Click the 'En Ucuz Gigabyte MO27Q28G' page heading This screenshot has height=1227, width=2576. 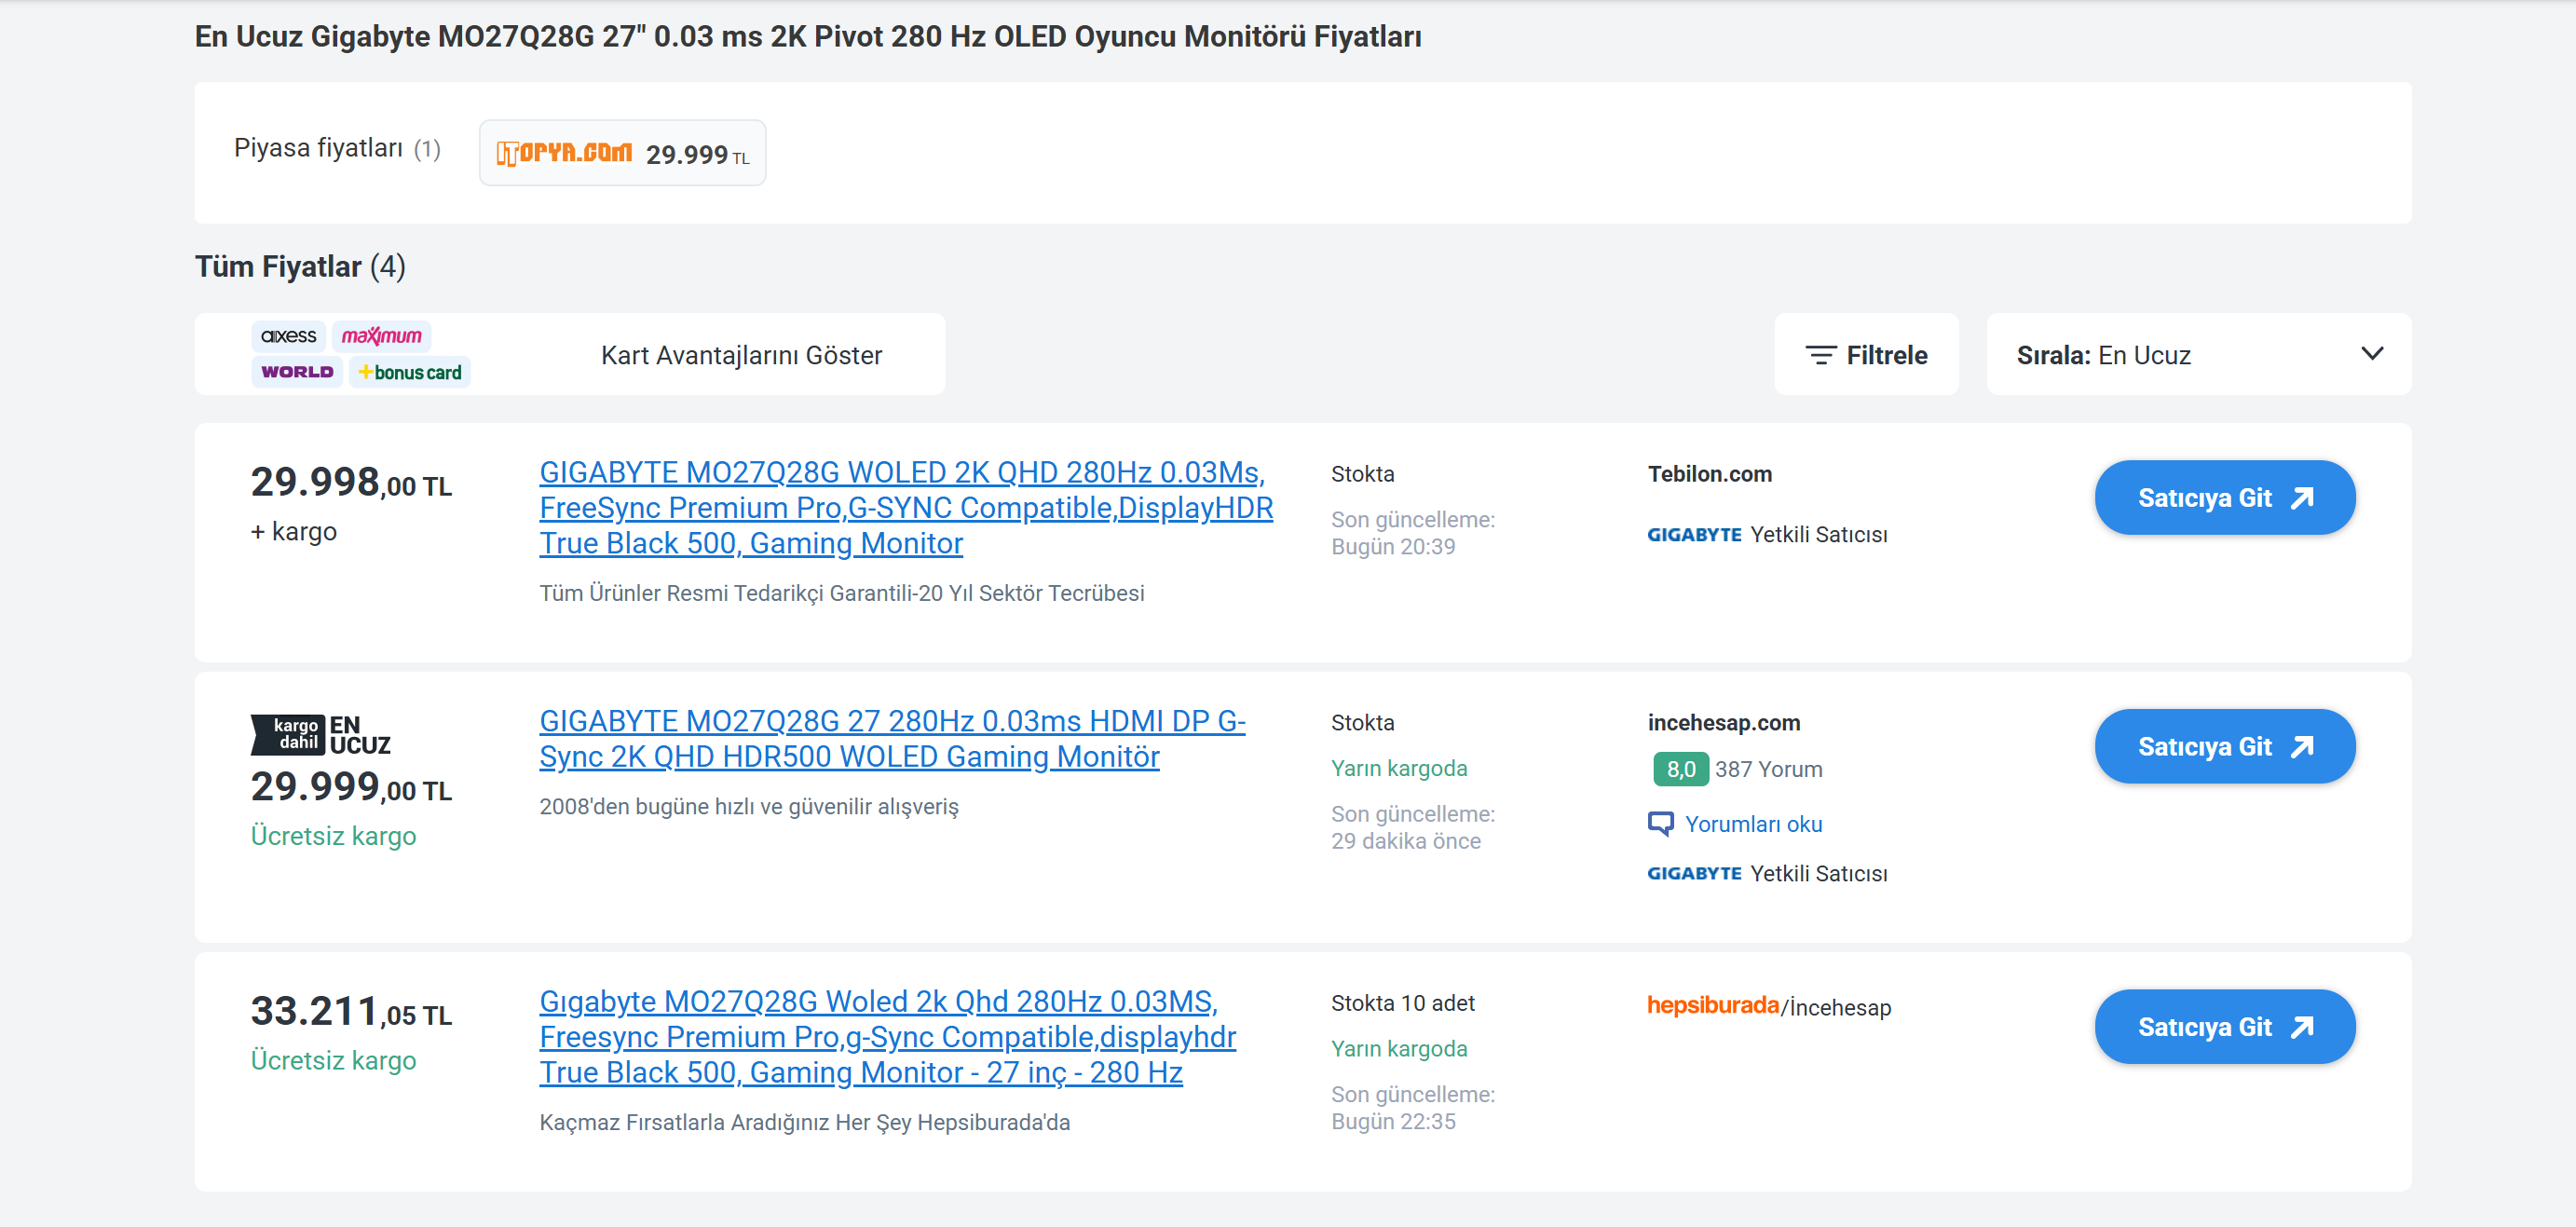(x=807, y=37)
